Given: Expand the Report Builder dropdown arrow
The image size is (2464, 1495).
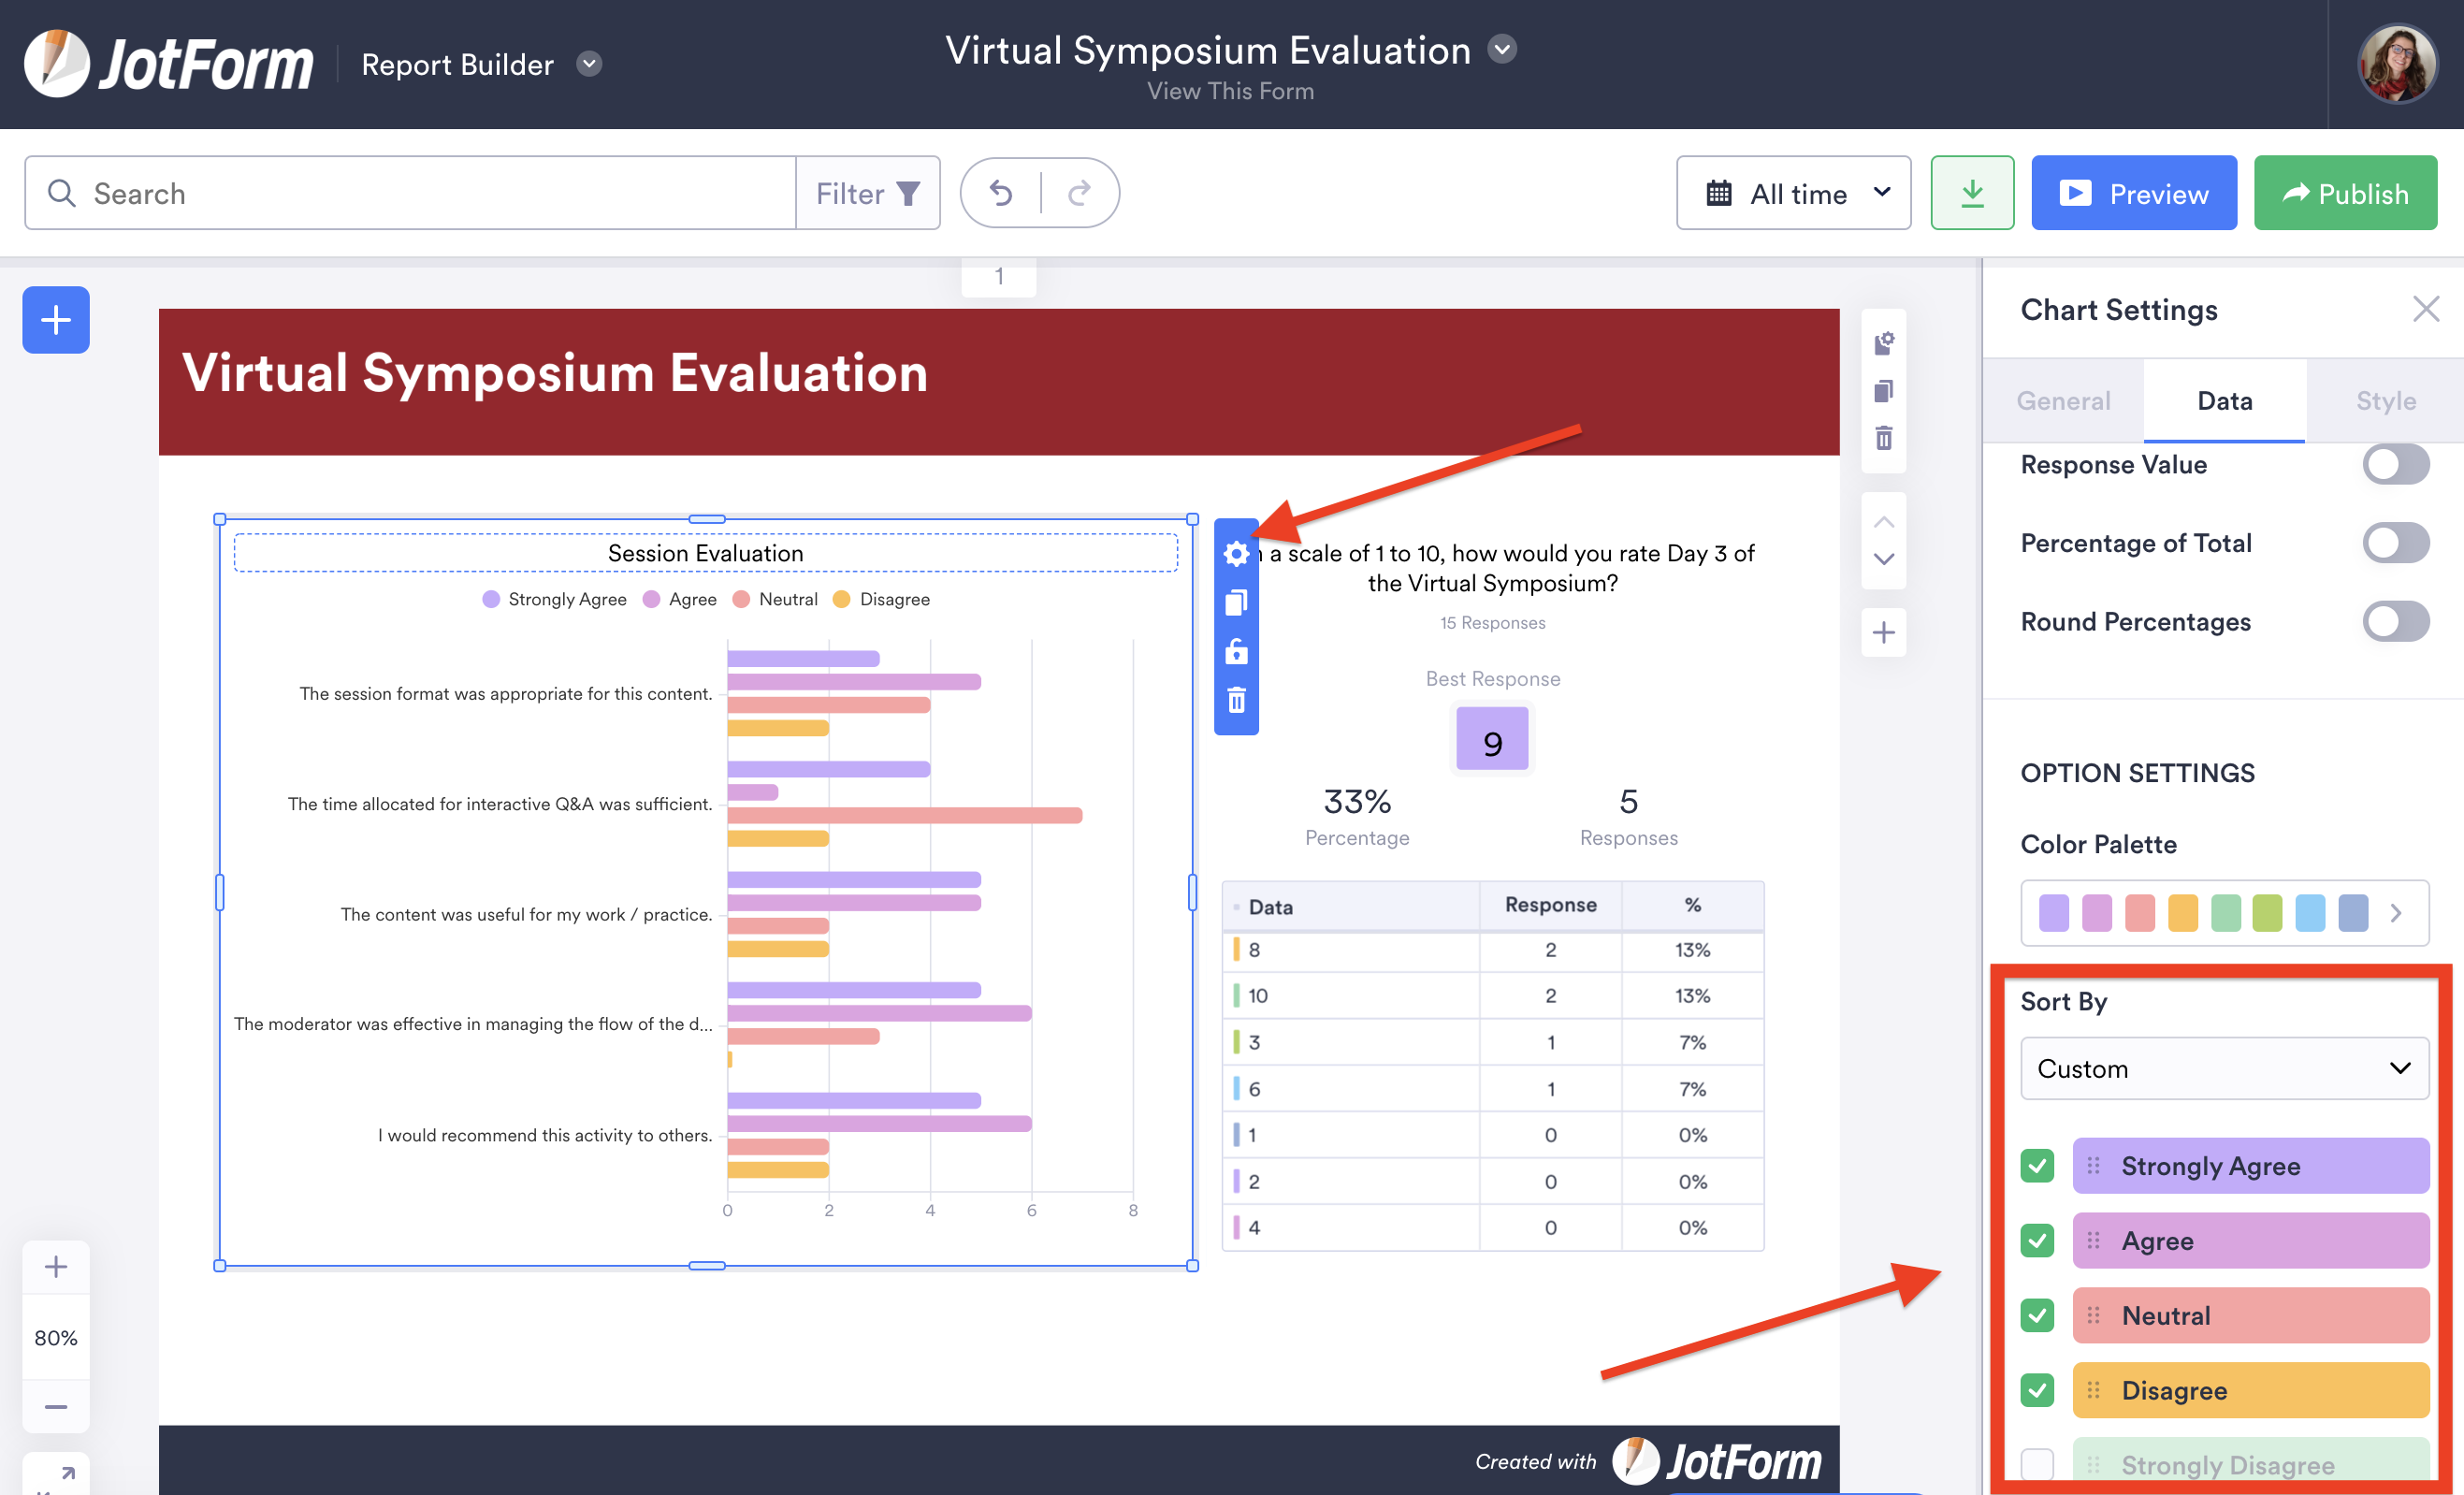Looking at the screenshot, I should point(589,64).
